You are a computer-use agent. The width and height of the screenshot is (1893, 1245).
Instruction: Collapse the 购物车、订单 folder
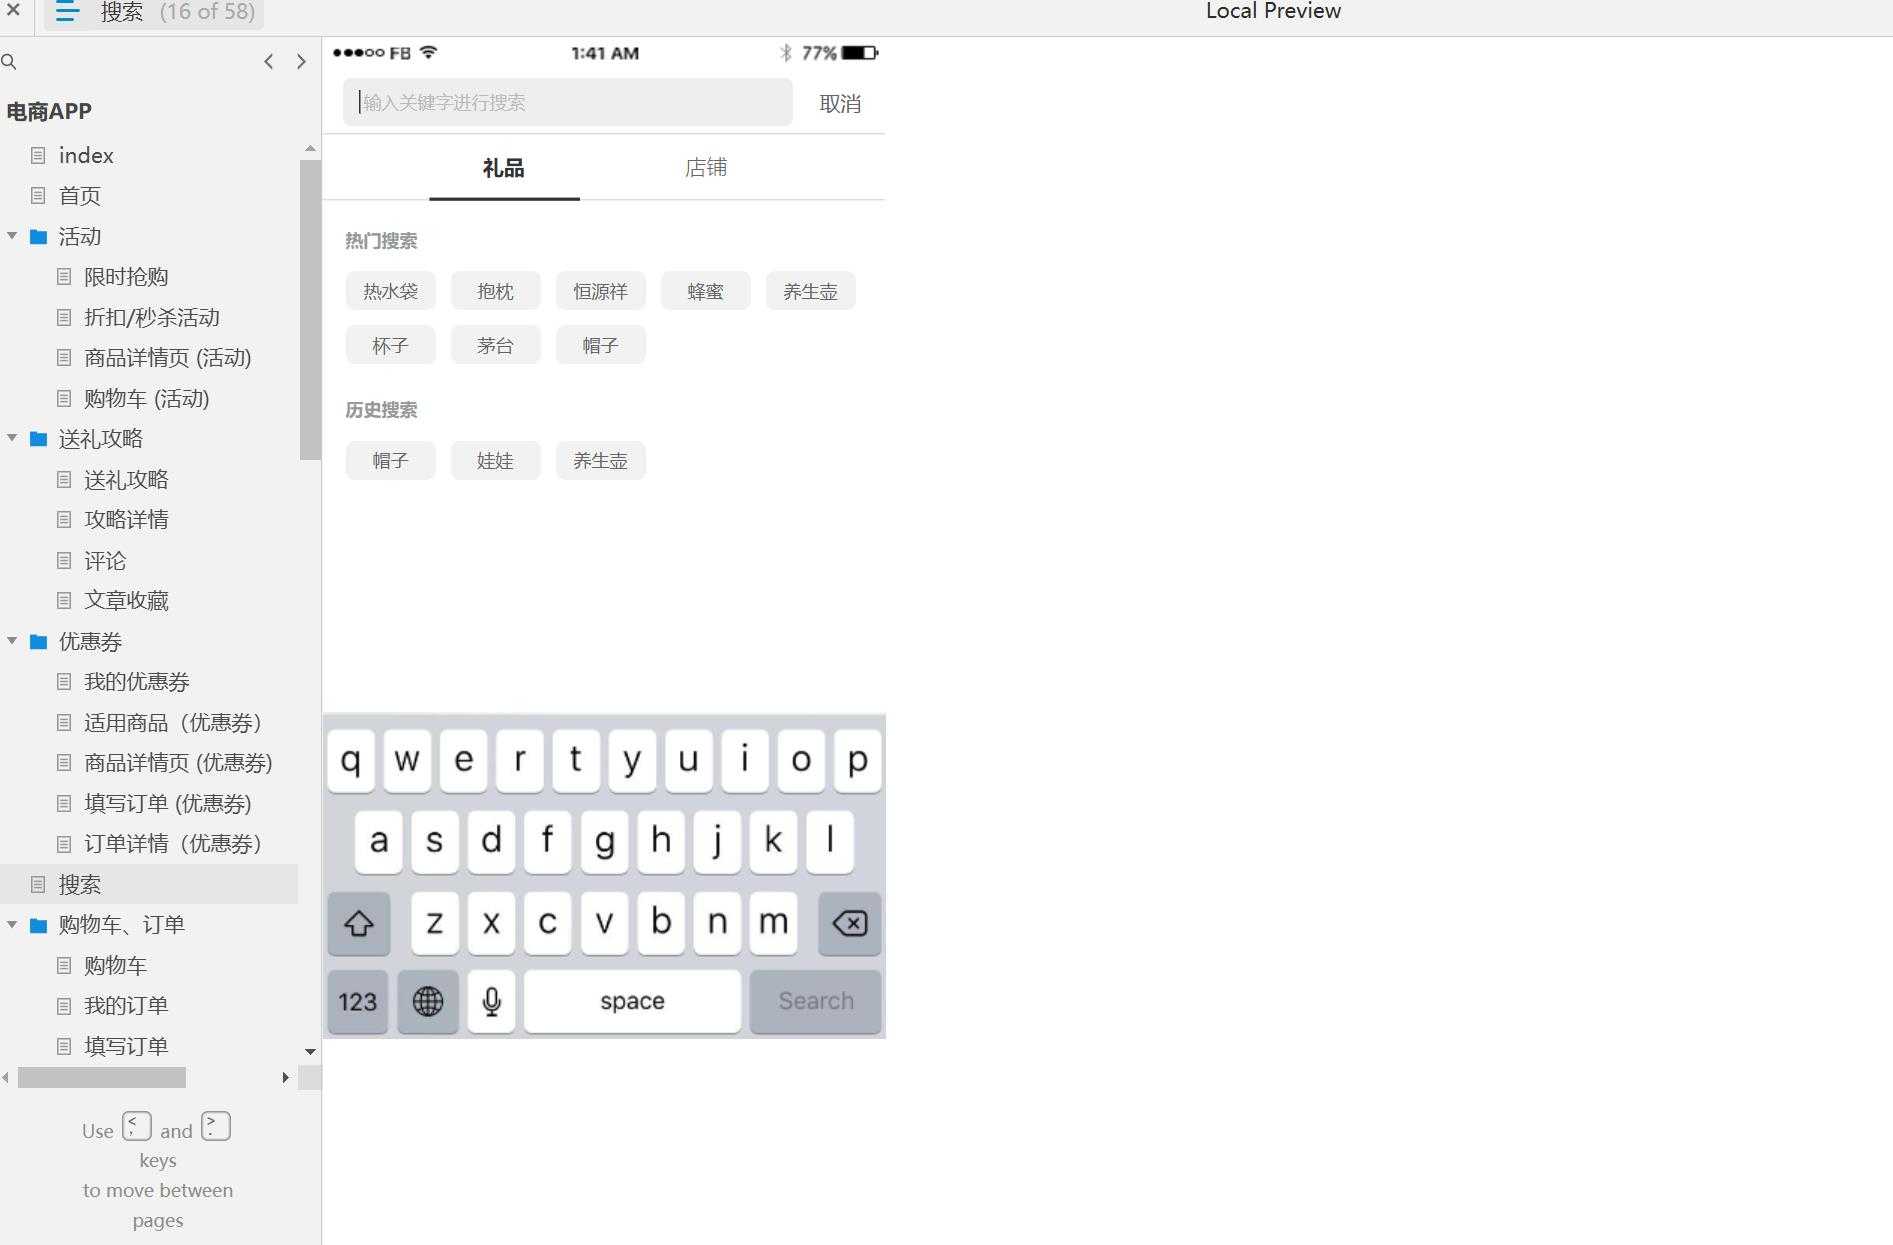(12, 924)
